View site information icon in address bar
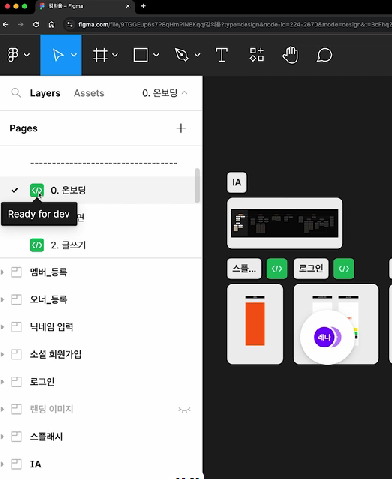 (x=69, y=24)
